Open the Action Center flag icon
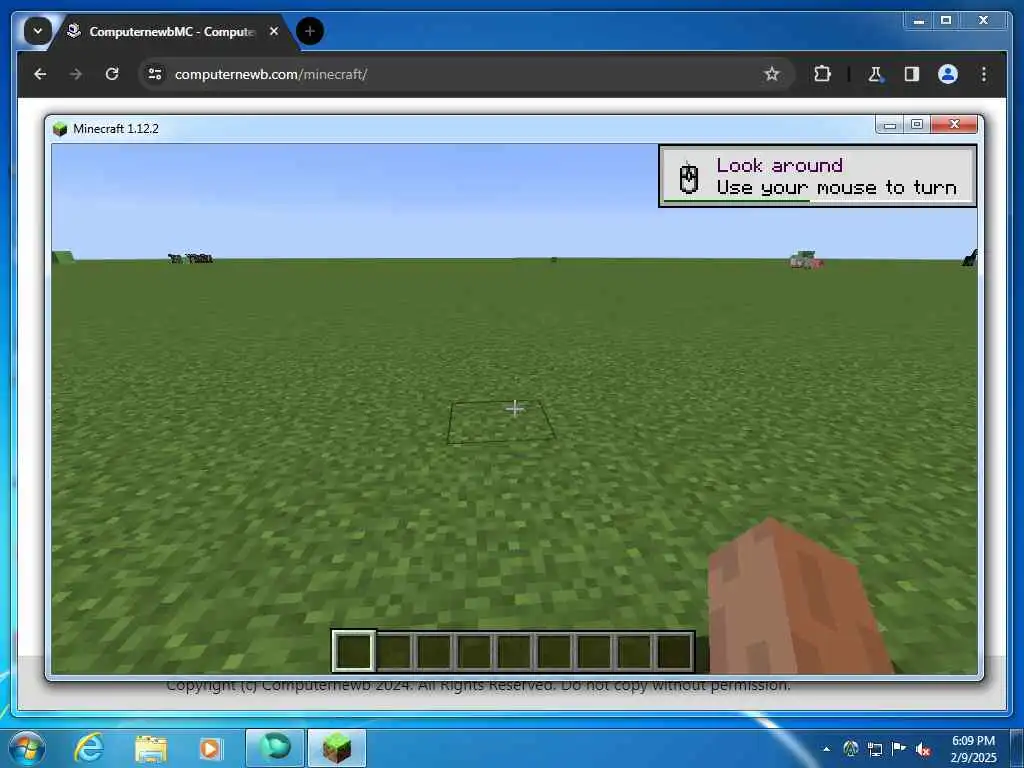The width and height of the screenshot is (1024, 768). pyautogui.click(x=899, y=748)
